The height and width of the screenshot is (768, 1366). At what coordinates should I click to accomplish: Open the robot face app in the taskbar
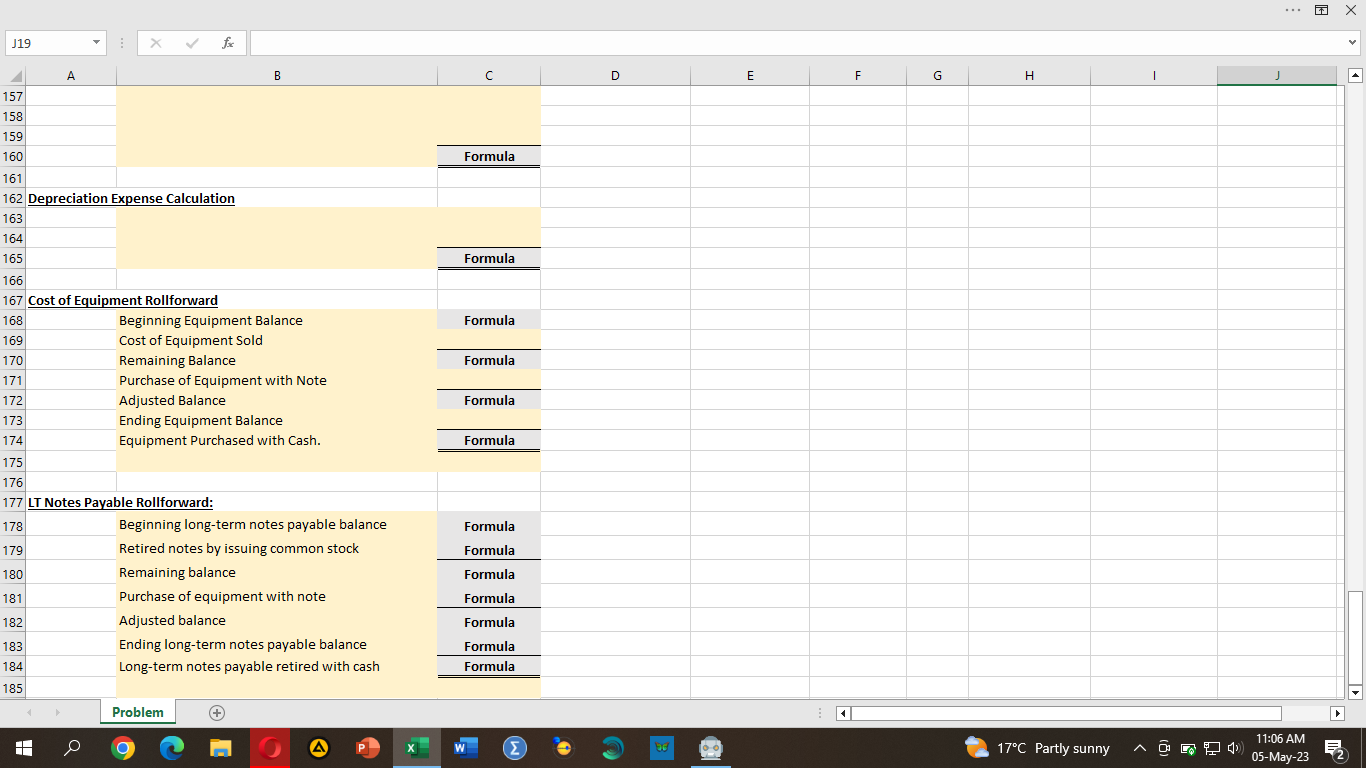tap(710, 748)
